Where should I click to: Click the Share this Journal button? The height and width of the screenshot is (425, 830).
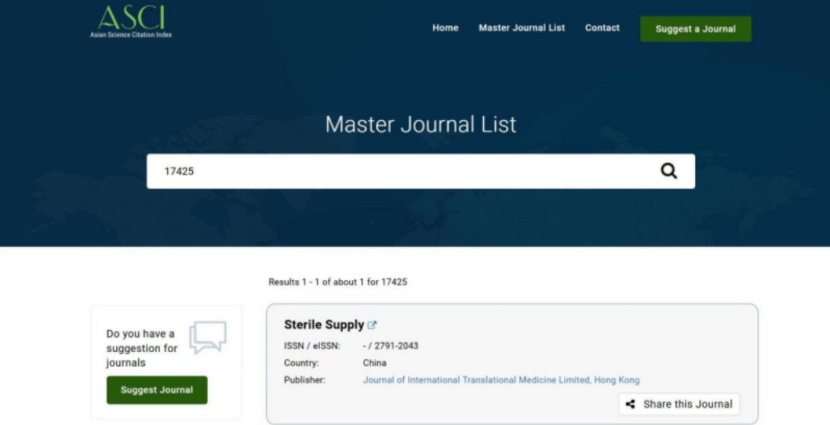click(679, 404)
